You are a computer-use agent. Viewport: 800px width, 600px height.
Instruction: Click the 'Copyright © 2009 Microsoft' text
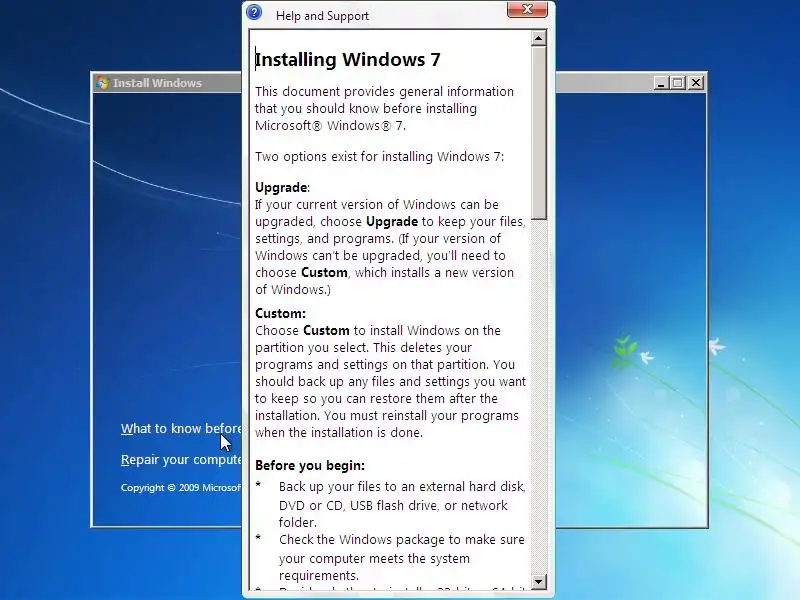[x=181, y=488]
